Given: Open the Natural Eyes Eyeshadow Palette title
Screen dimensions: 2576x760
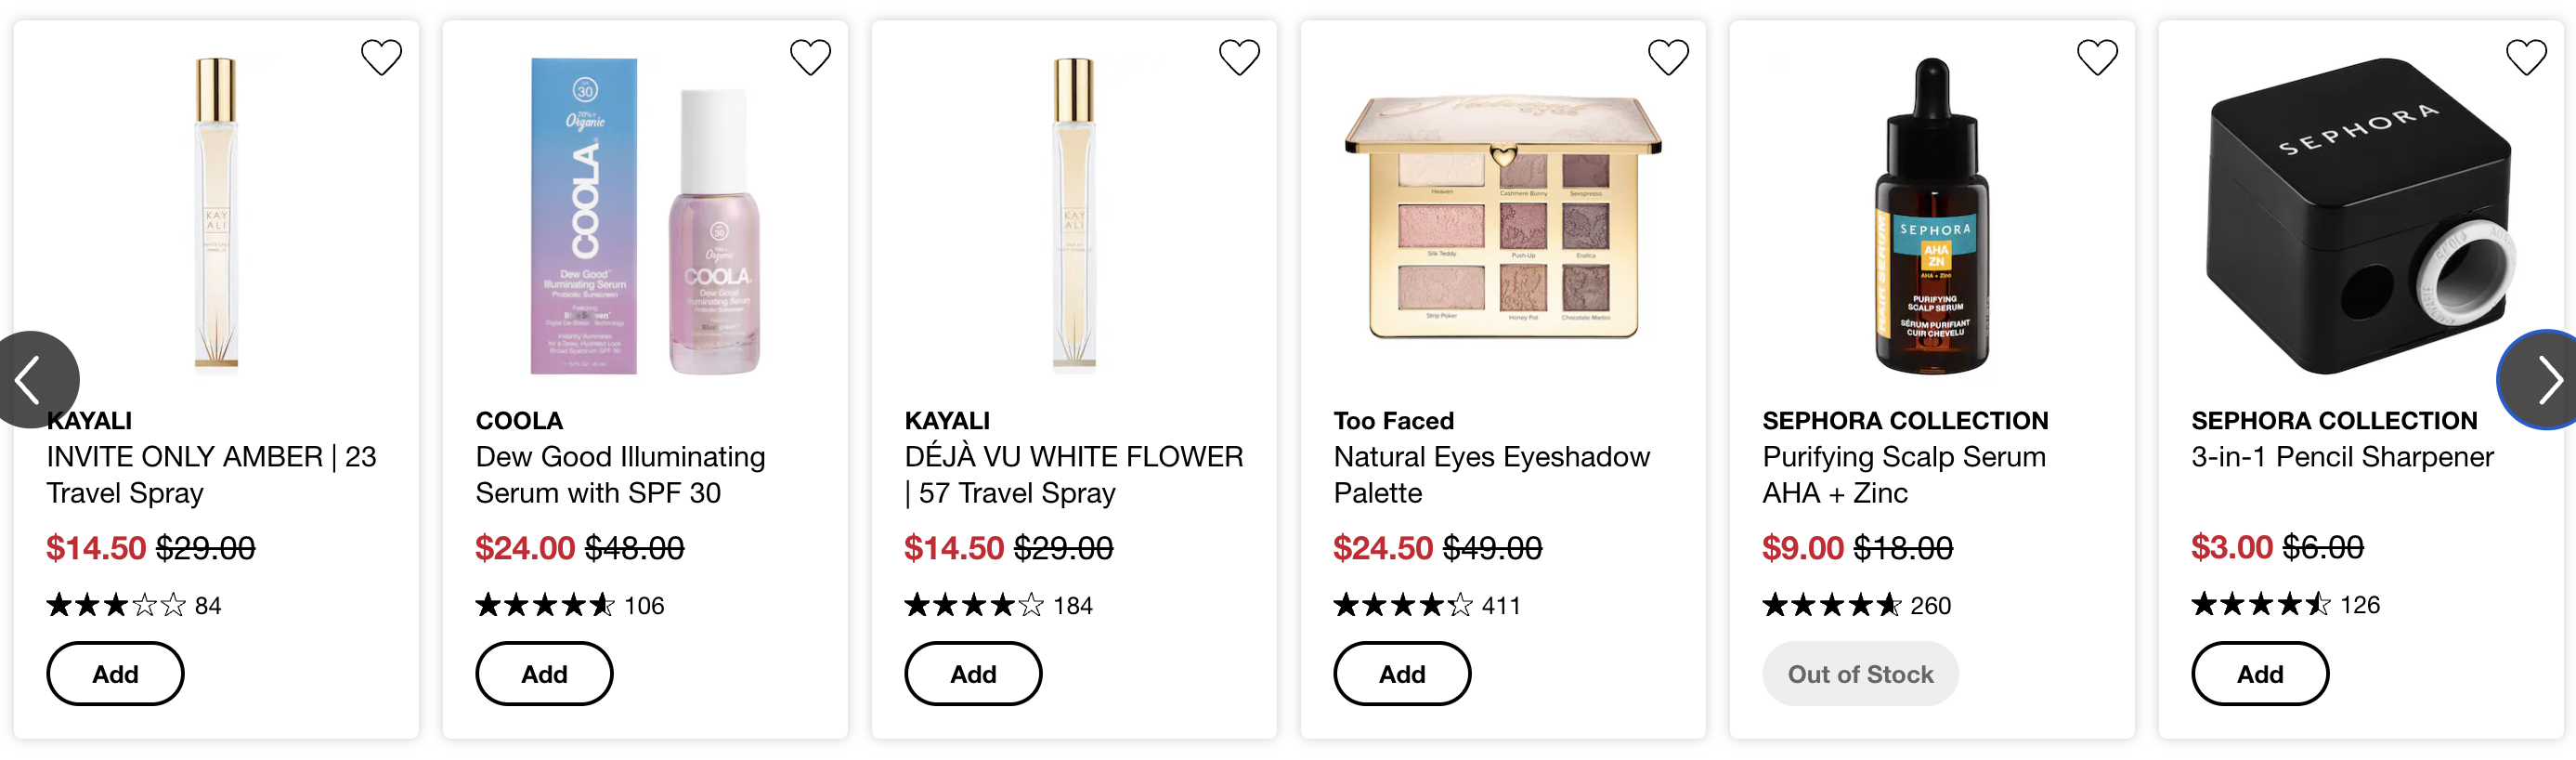Looking at the screenshot, I should (1491, 475).
